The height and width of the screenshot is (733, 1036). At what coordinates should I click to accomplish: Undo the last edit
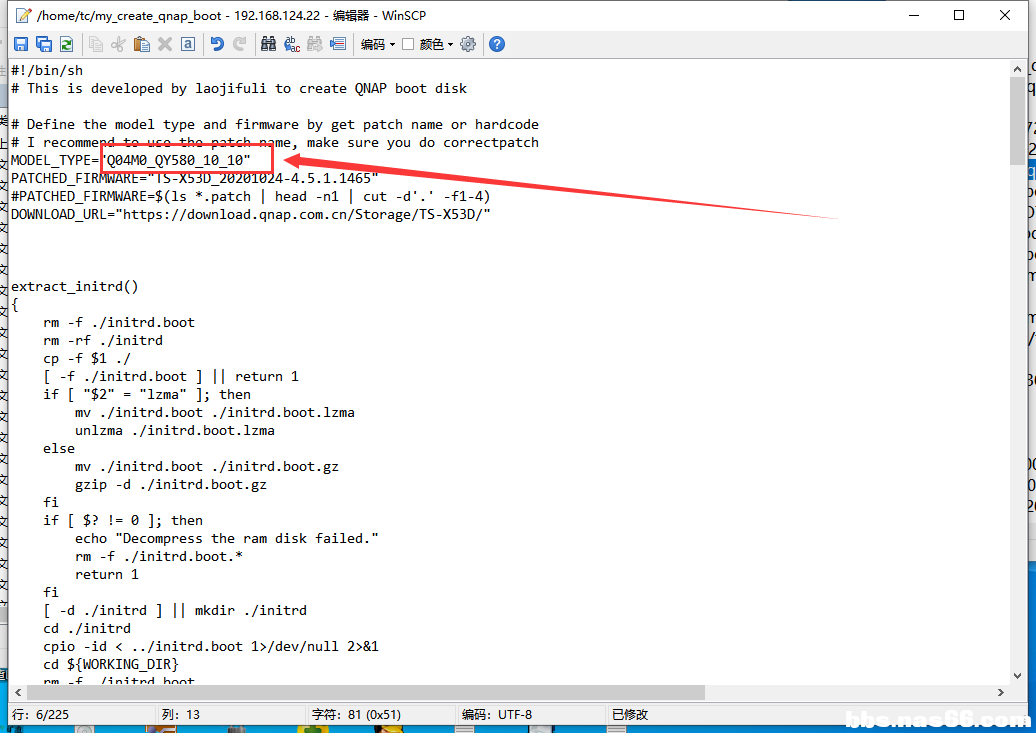tap(217, 44)
